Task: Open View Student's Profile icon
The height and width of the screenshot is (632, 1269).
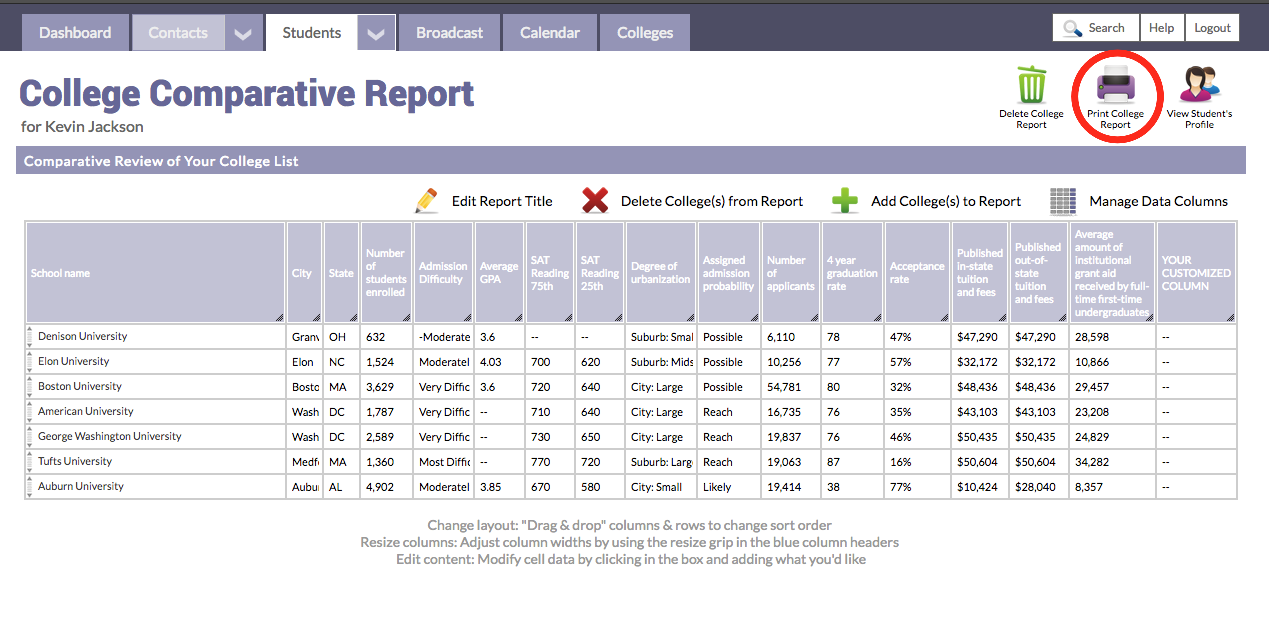Action: pyautogui.click(x=1199, y=86)
